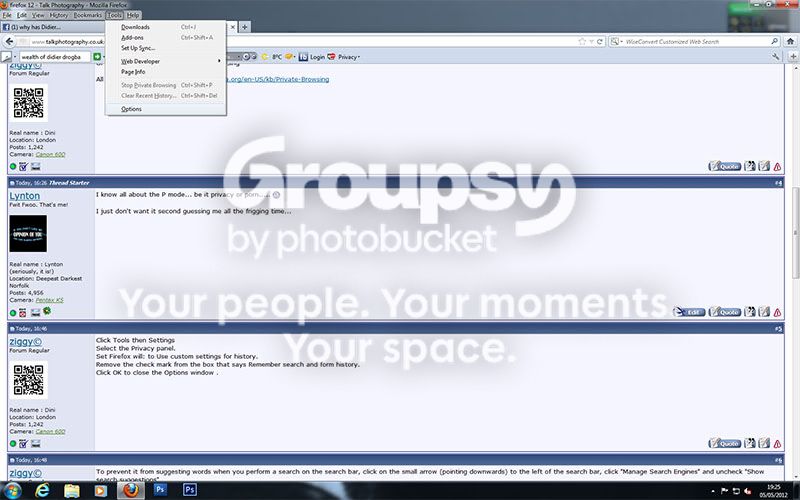
Task: Close the current Talk Photography tab
Action: point(233,27)
